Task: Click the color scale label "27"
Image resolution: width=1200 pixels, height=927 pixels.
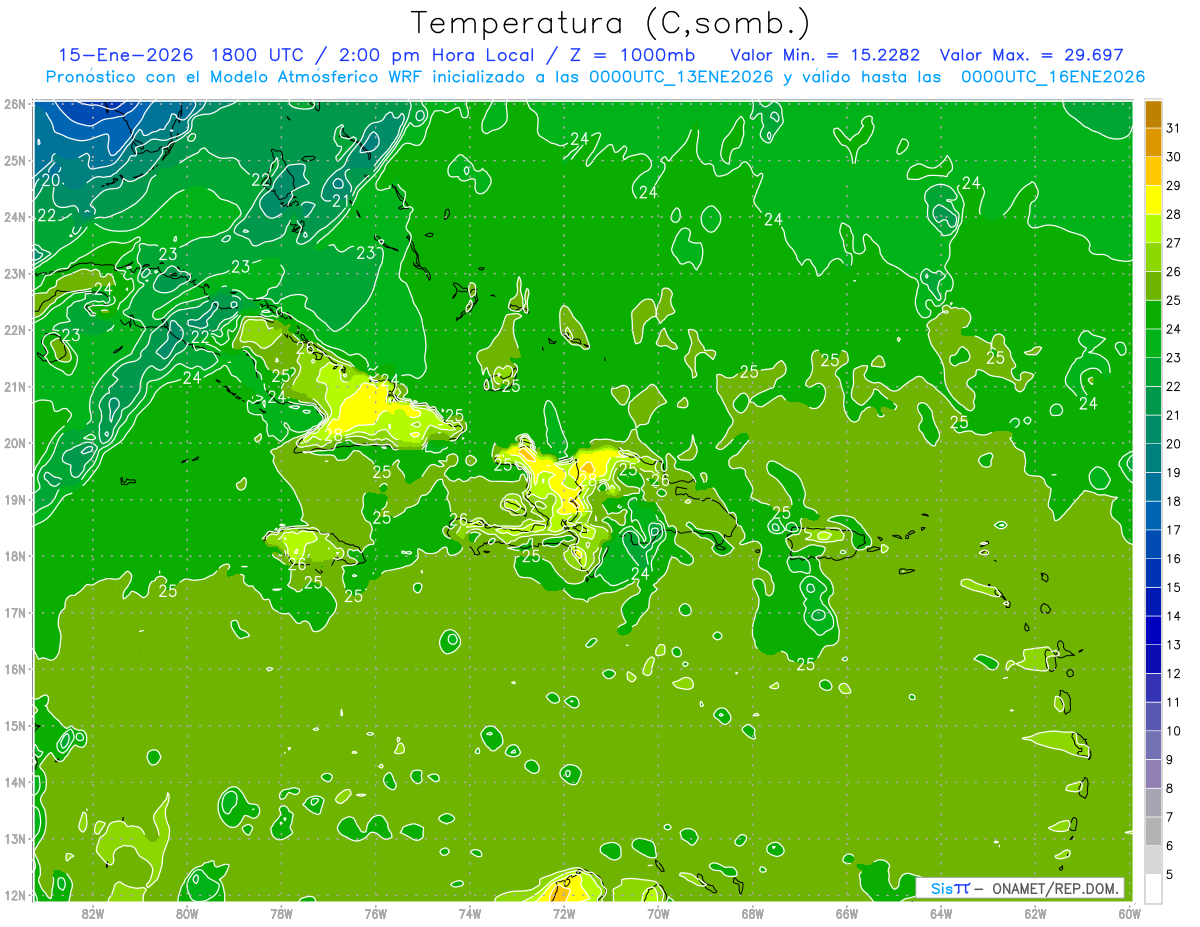Action: [x=1173, y=243]
